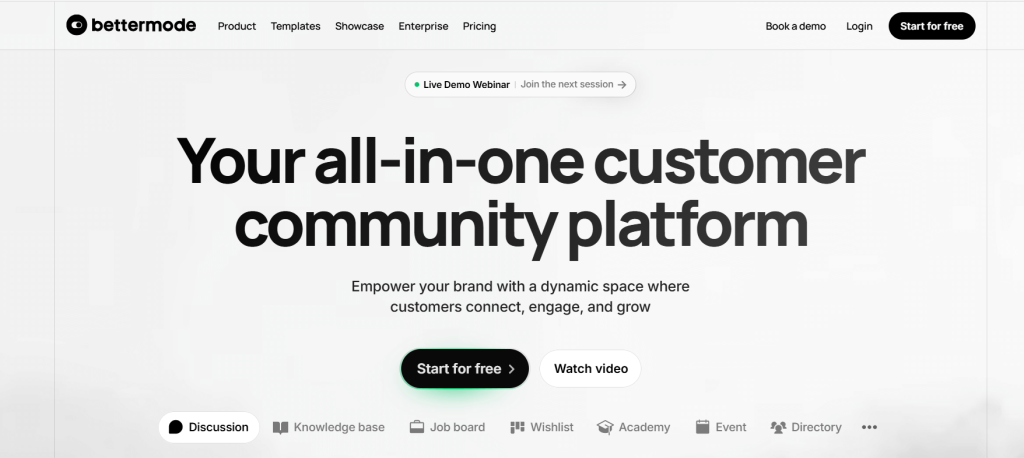This screenshot has height=458, width=1024.
Task: Select the Event tab
Action: click(x=721, y=427)
